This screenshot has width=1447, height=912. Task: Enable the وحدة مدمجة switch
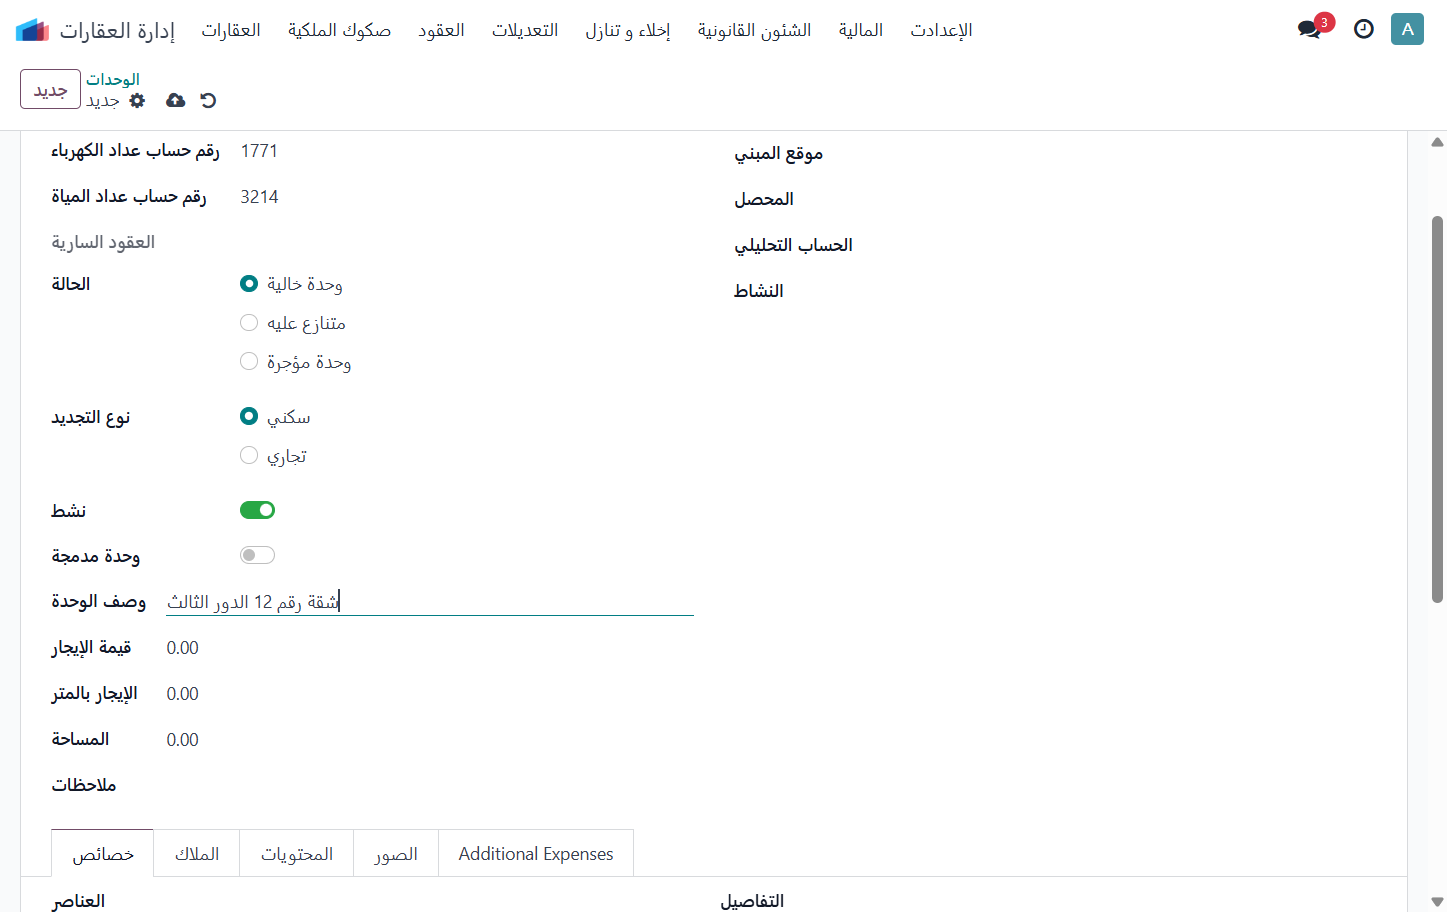pyautogui.click(x=257, y=555)
